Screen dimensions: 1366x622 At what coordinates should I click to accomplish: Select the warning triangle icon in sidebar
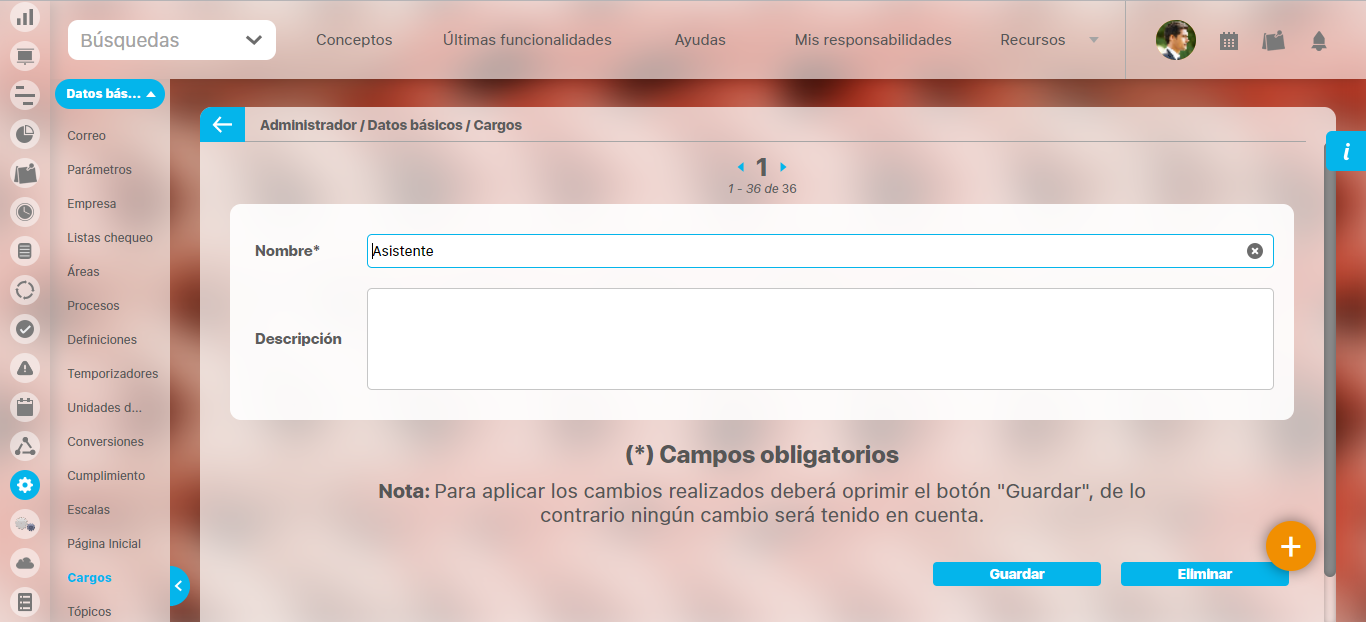pos(25,368)
